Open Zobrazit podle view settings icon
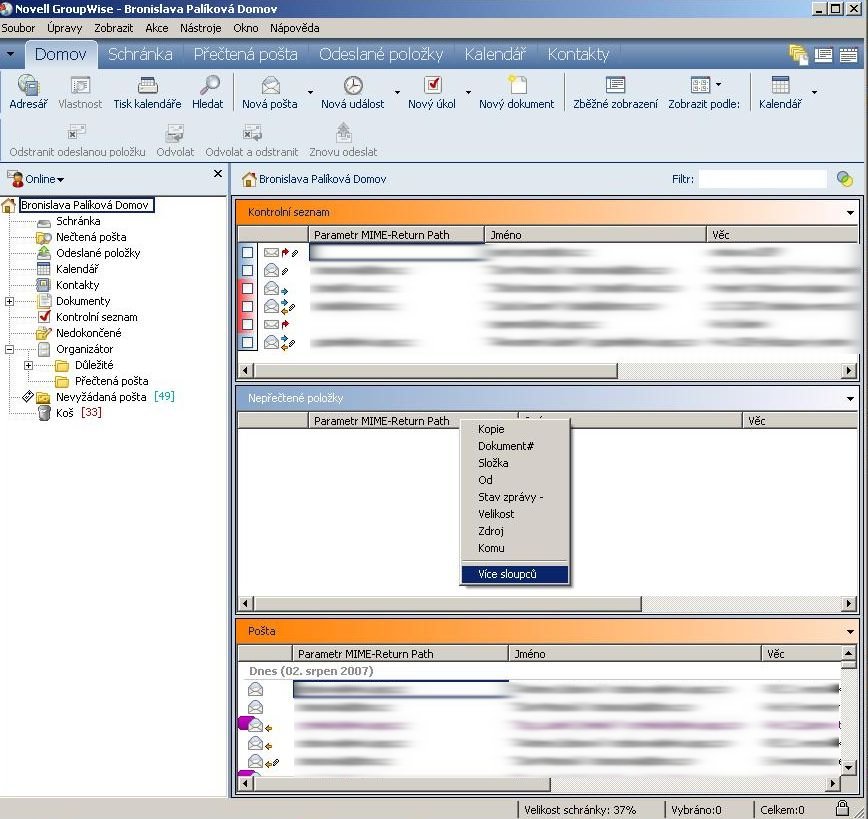Viewport: 868px width, 819px height. (700, 85)
